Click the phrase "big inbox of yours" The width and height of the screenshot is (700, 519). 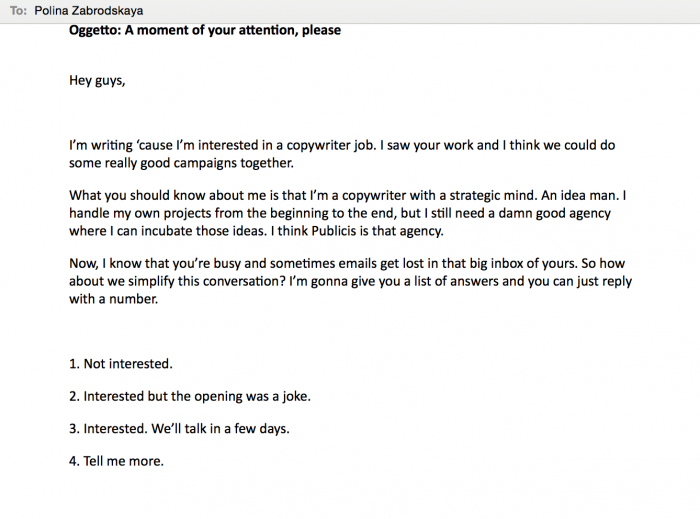[506, 263]
